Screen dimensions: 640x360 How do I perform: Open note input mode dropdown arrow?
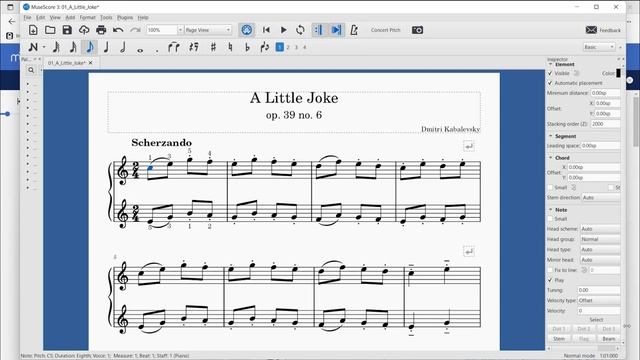click(44, 47)
